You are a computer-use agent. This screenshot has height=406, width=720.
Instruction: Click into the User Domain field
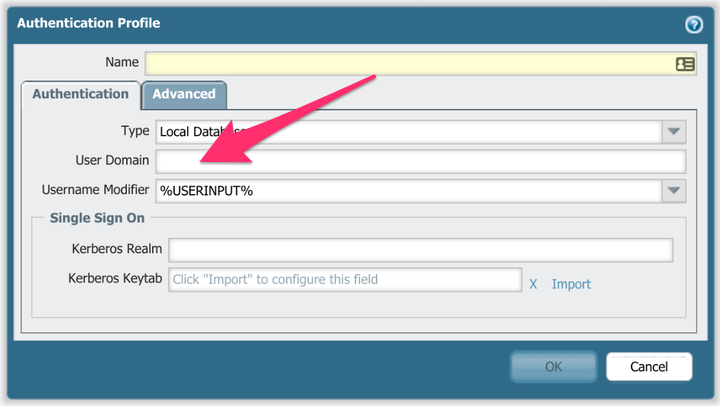point(420,161)
